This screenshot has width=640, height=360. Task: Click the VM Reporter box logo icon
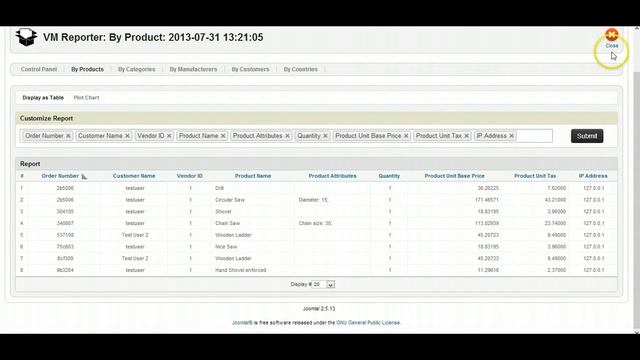pos(26,37)
